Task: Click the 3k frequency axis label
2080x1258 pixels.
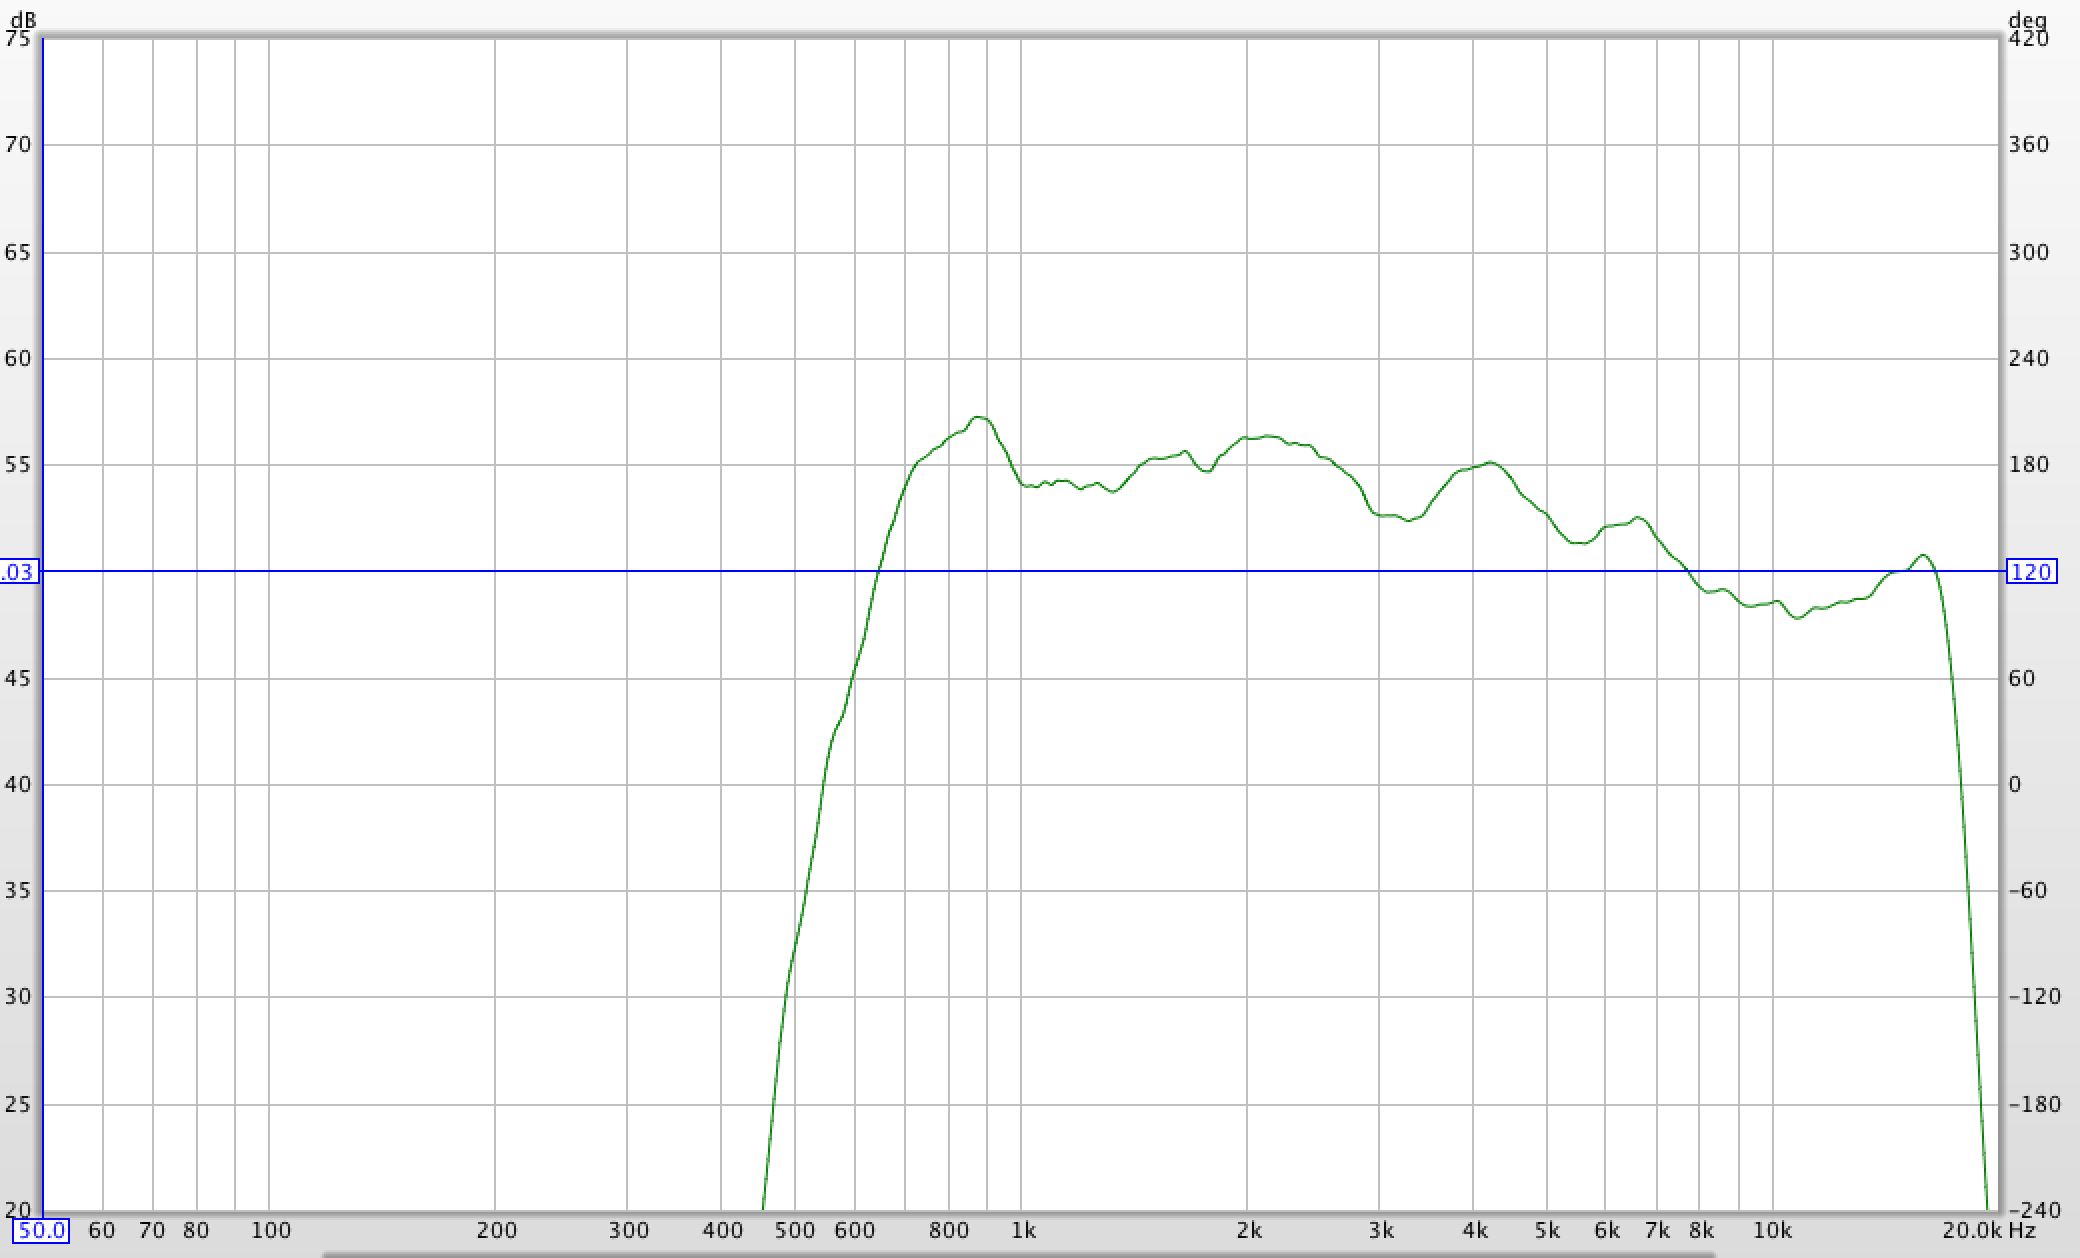Action: coord(1380,1230)
